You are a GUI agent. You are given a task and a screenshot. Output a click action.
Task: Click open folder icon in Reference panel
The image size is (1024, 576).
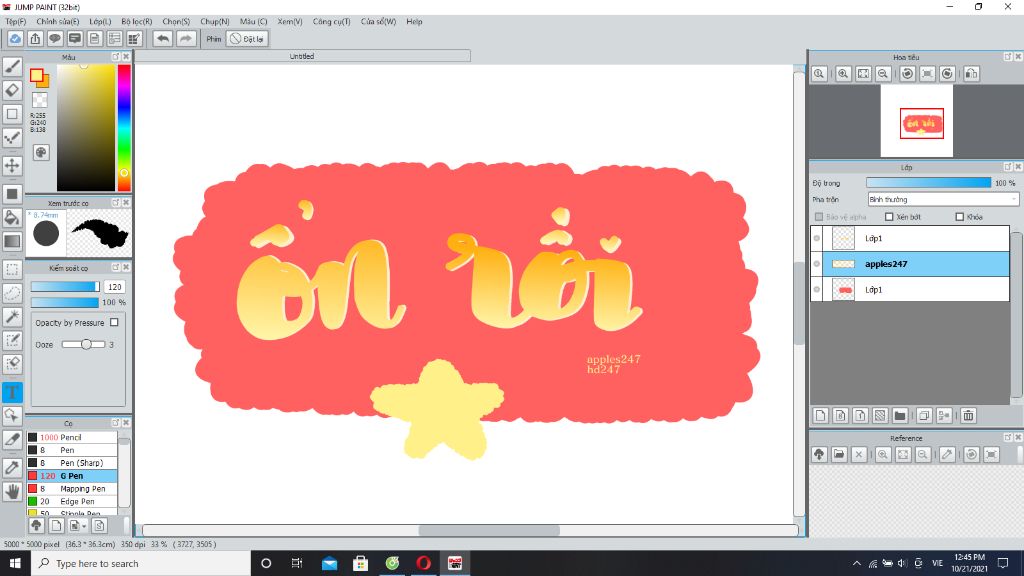point(839,455)
